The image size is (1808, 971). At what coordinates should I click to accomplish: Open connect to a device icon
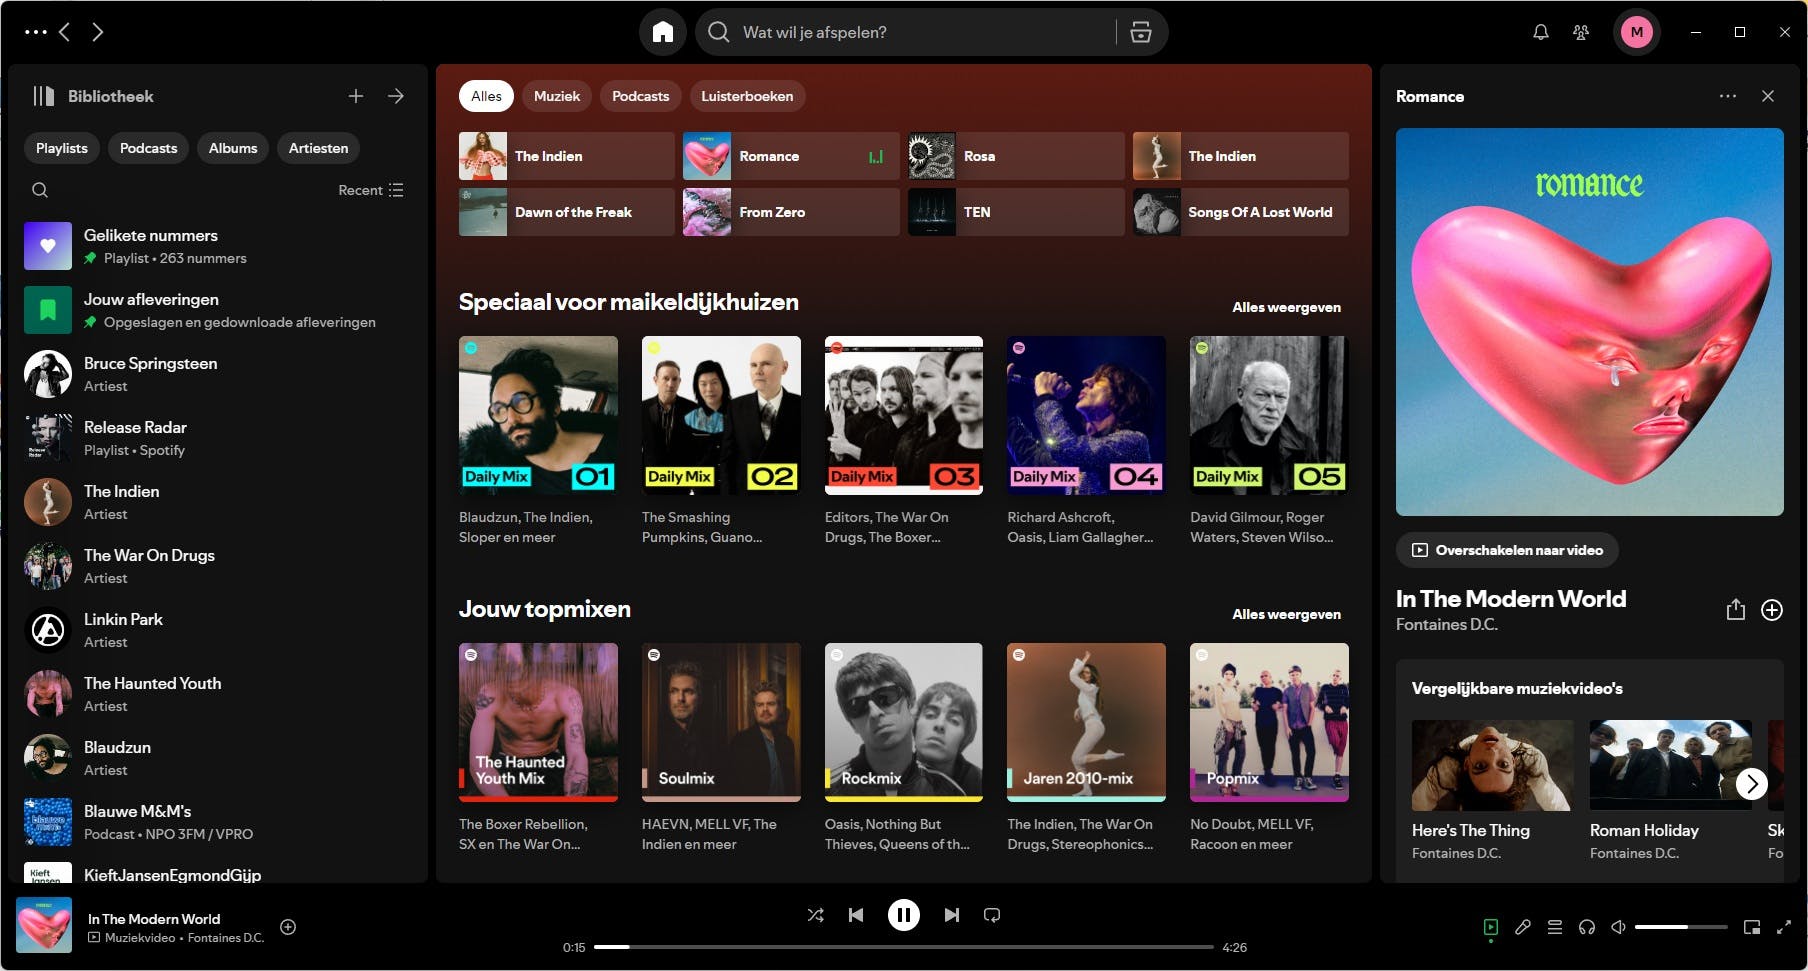(1587, 927)
